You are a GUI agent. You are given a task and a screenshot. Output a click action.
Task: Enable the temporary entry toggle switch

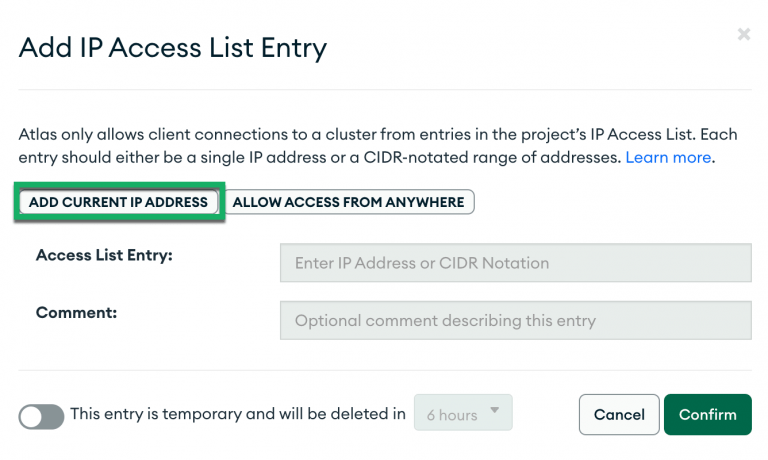41,415
